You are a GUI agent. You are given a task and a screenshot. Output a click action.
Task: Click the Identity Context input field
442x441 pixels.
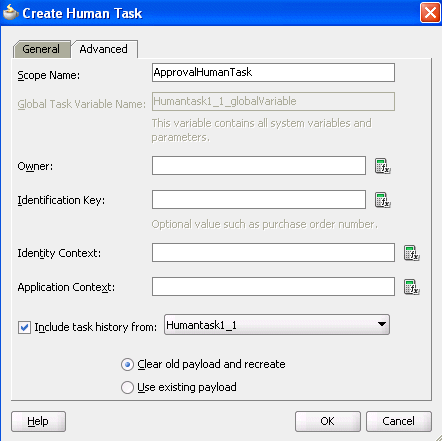(x=273, y=252)
